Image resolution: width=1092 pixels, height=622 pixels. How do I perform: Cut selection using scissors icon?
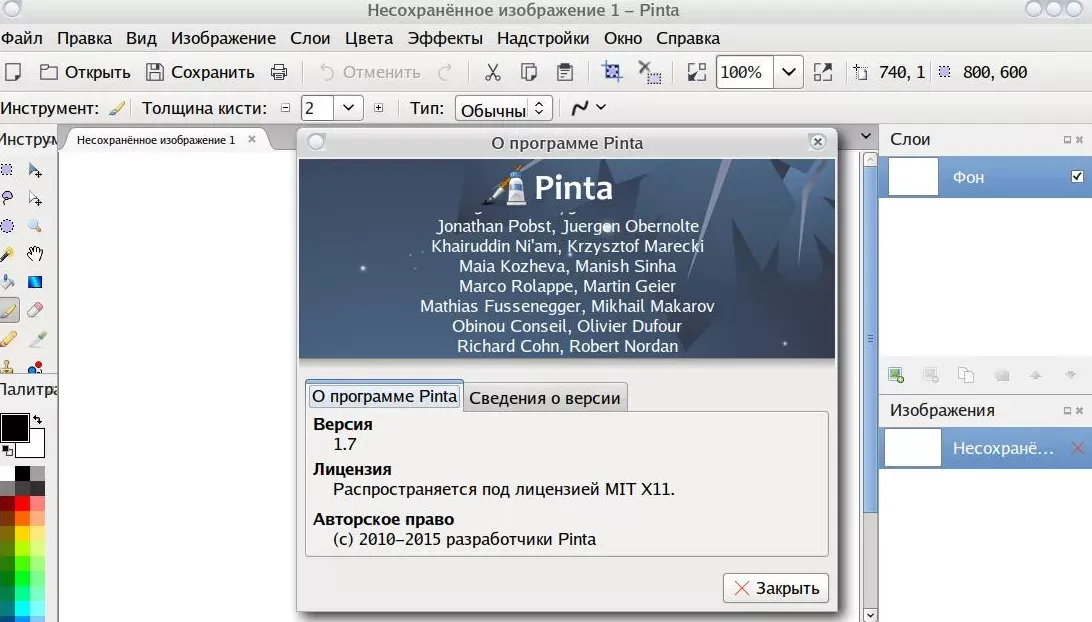click(x=493, y=72)
